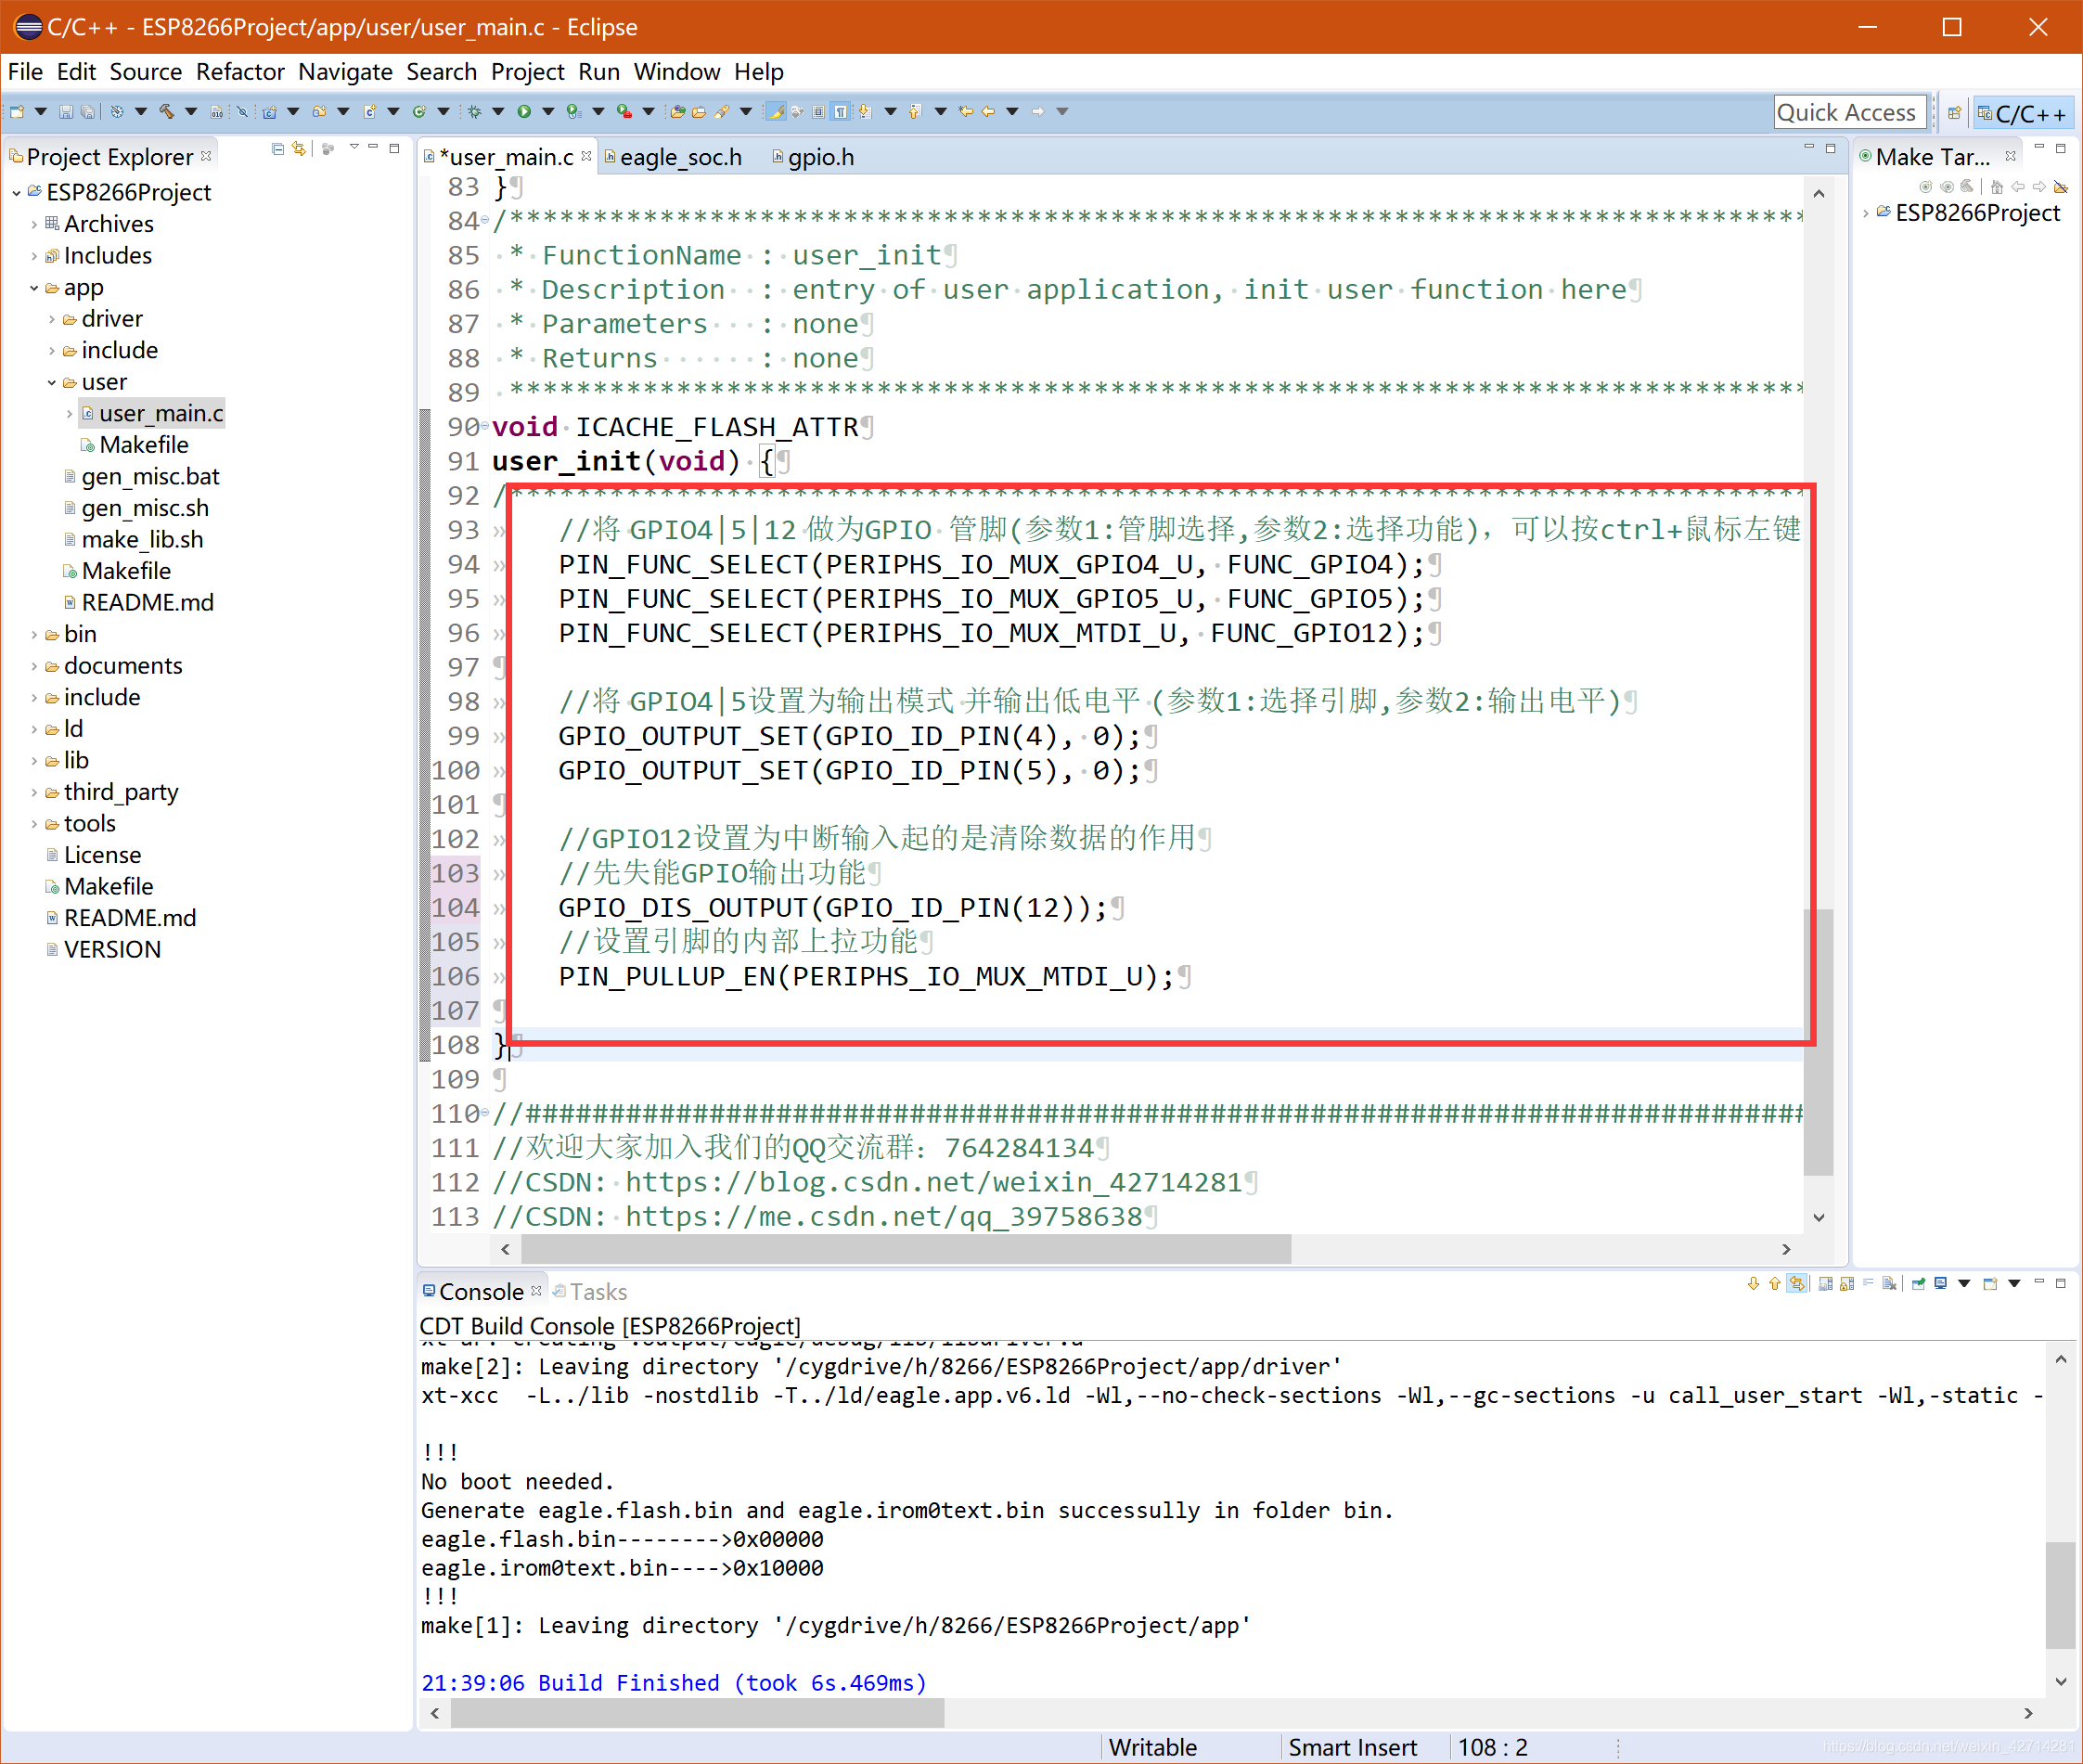Image resolution: width=2083 pixels, height=1764 pixels.
Task: Pin the Console view
Action: (x=1918, y=1284)
